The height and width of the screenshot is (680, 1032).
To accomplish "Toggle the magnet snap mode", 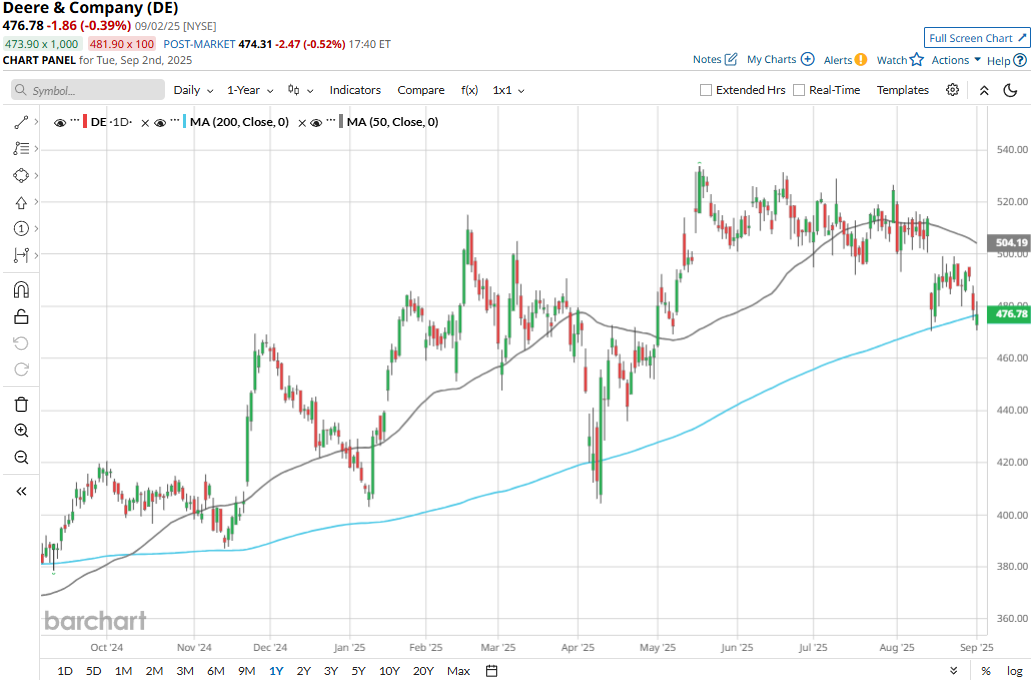I will [x=21, y=290].
